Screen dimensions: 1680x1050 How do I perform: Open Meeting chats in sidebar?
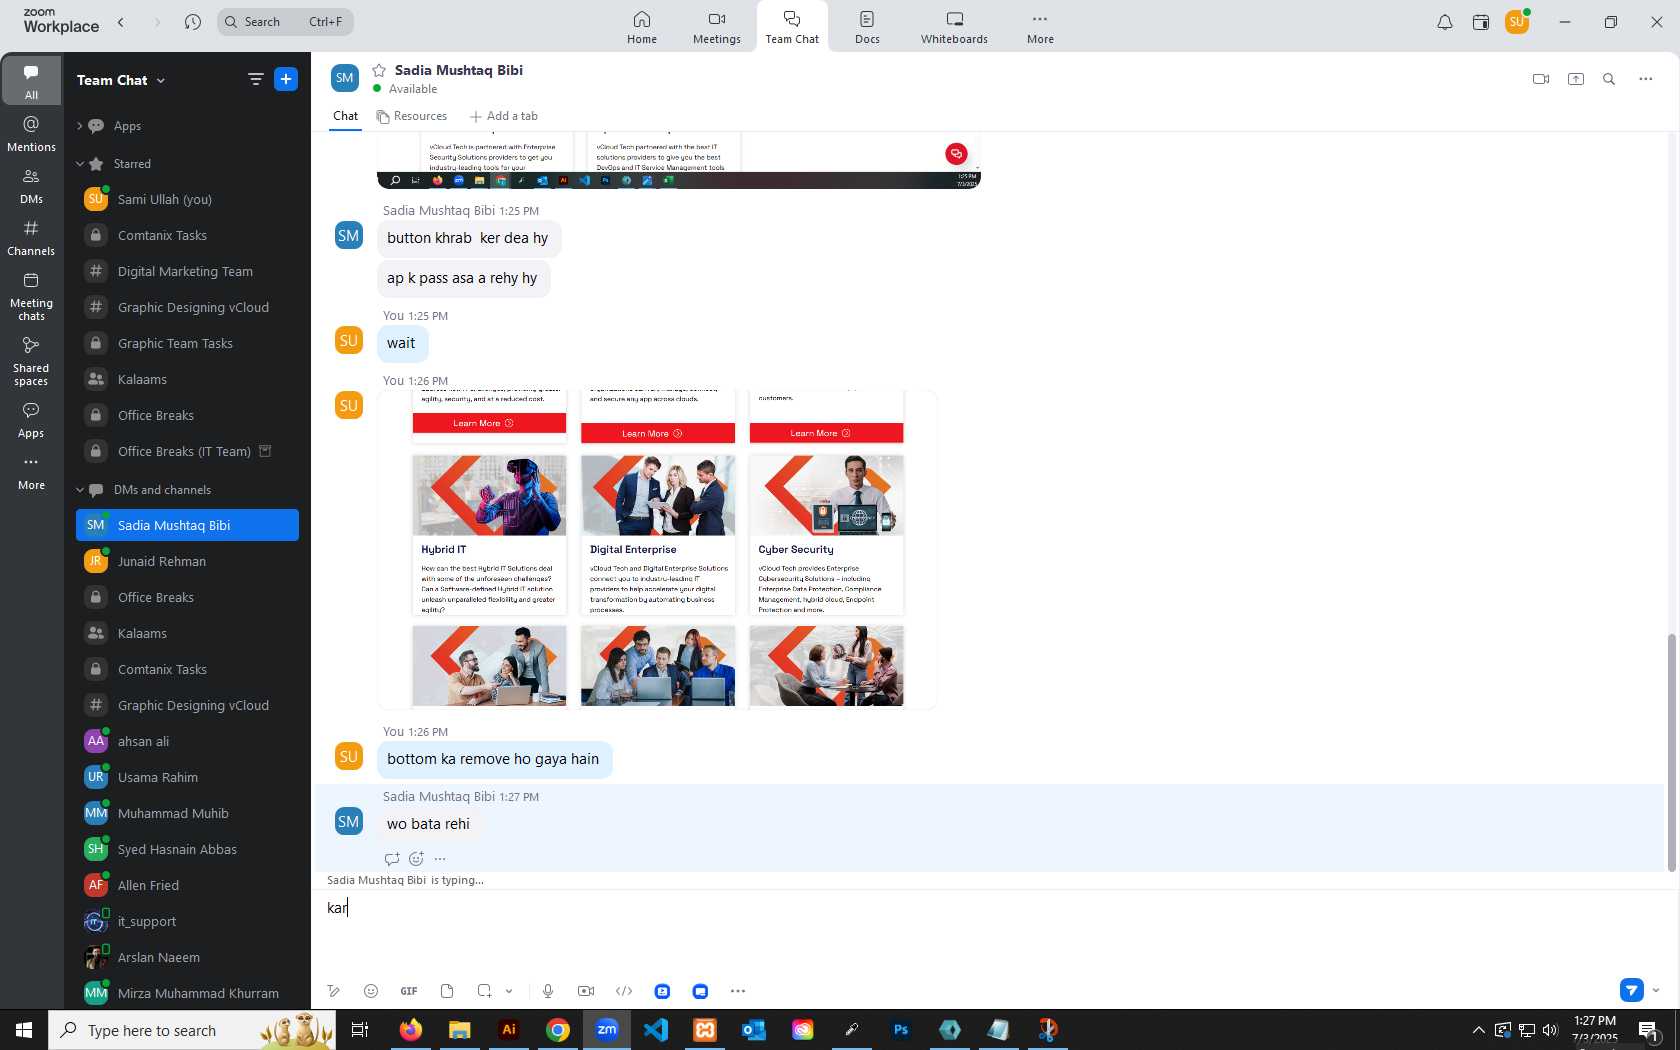coord(31,296)
